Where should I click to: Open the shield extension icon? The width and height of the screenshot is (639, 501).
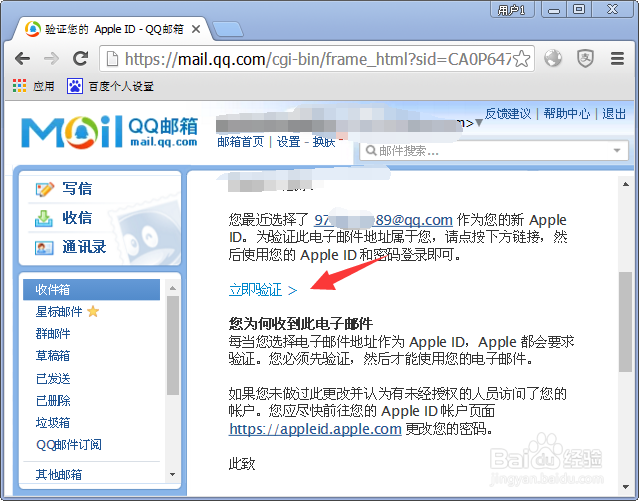(x=585, y=59)
